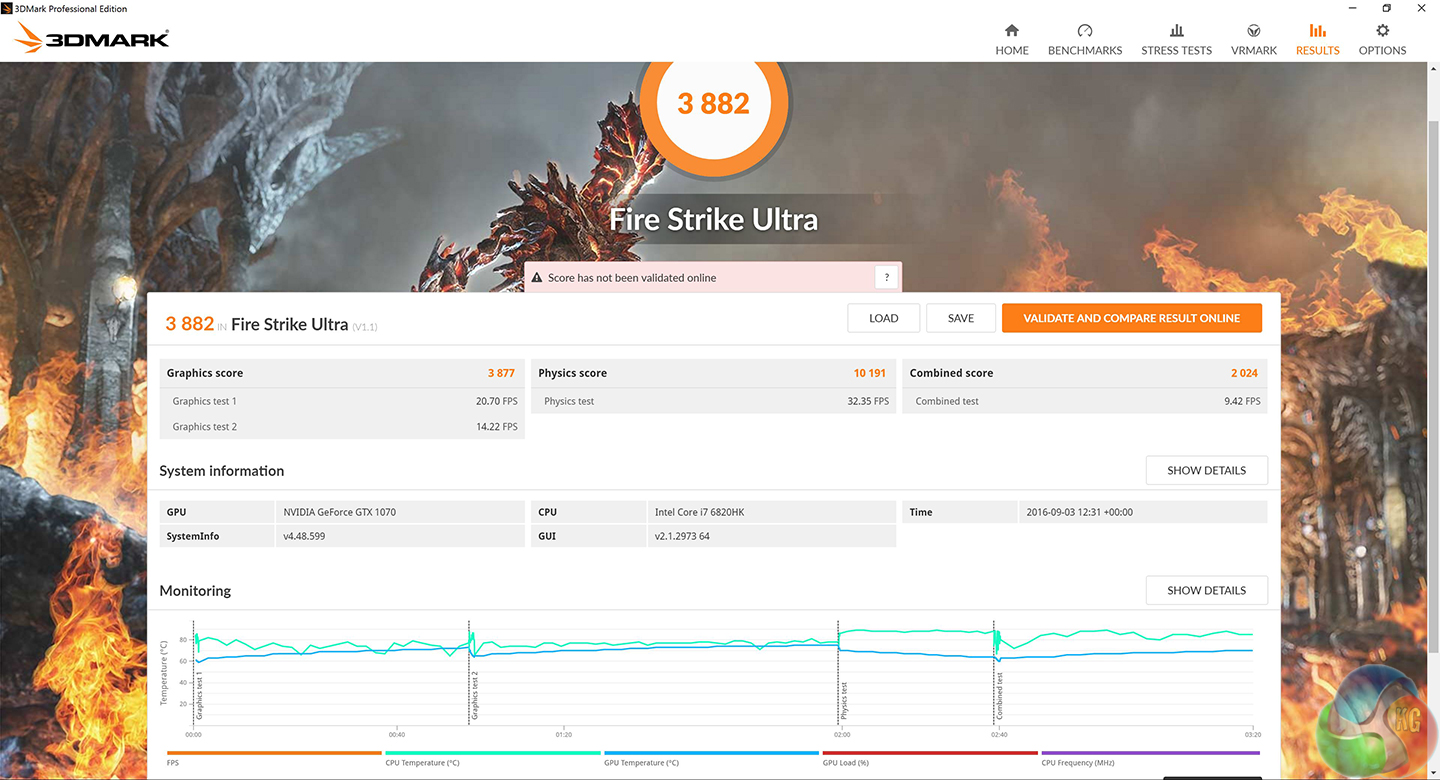Select the VRMark icon

tap(1253, 31)
